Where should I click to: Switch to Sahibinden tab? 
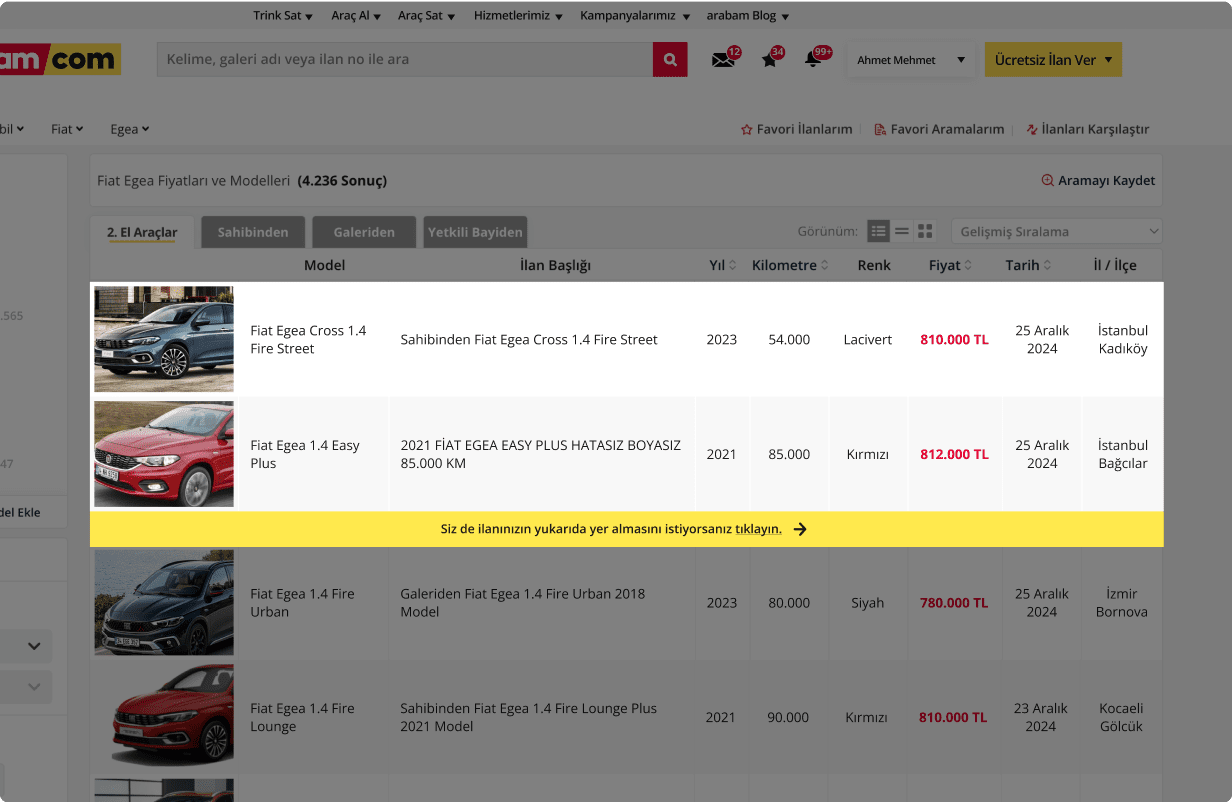[x=253, y=232]
